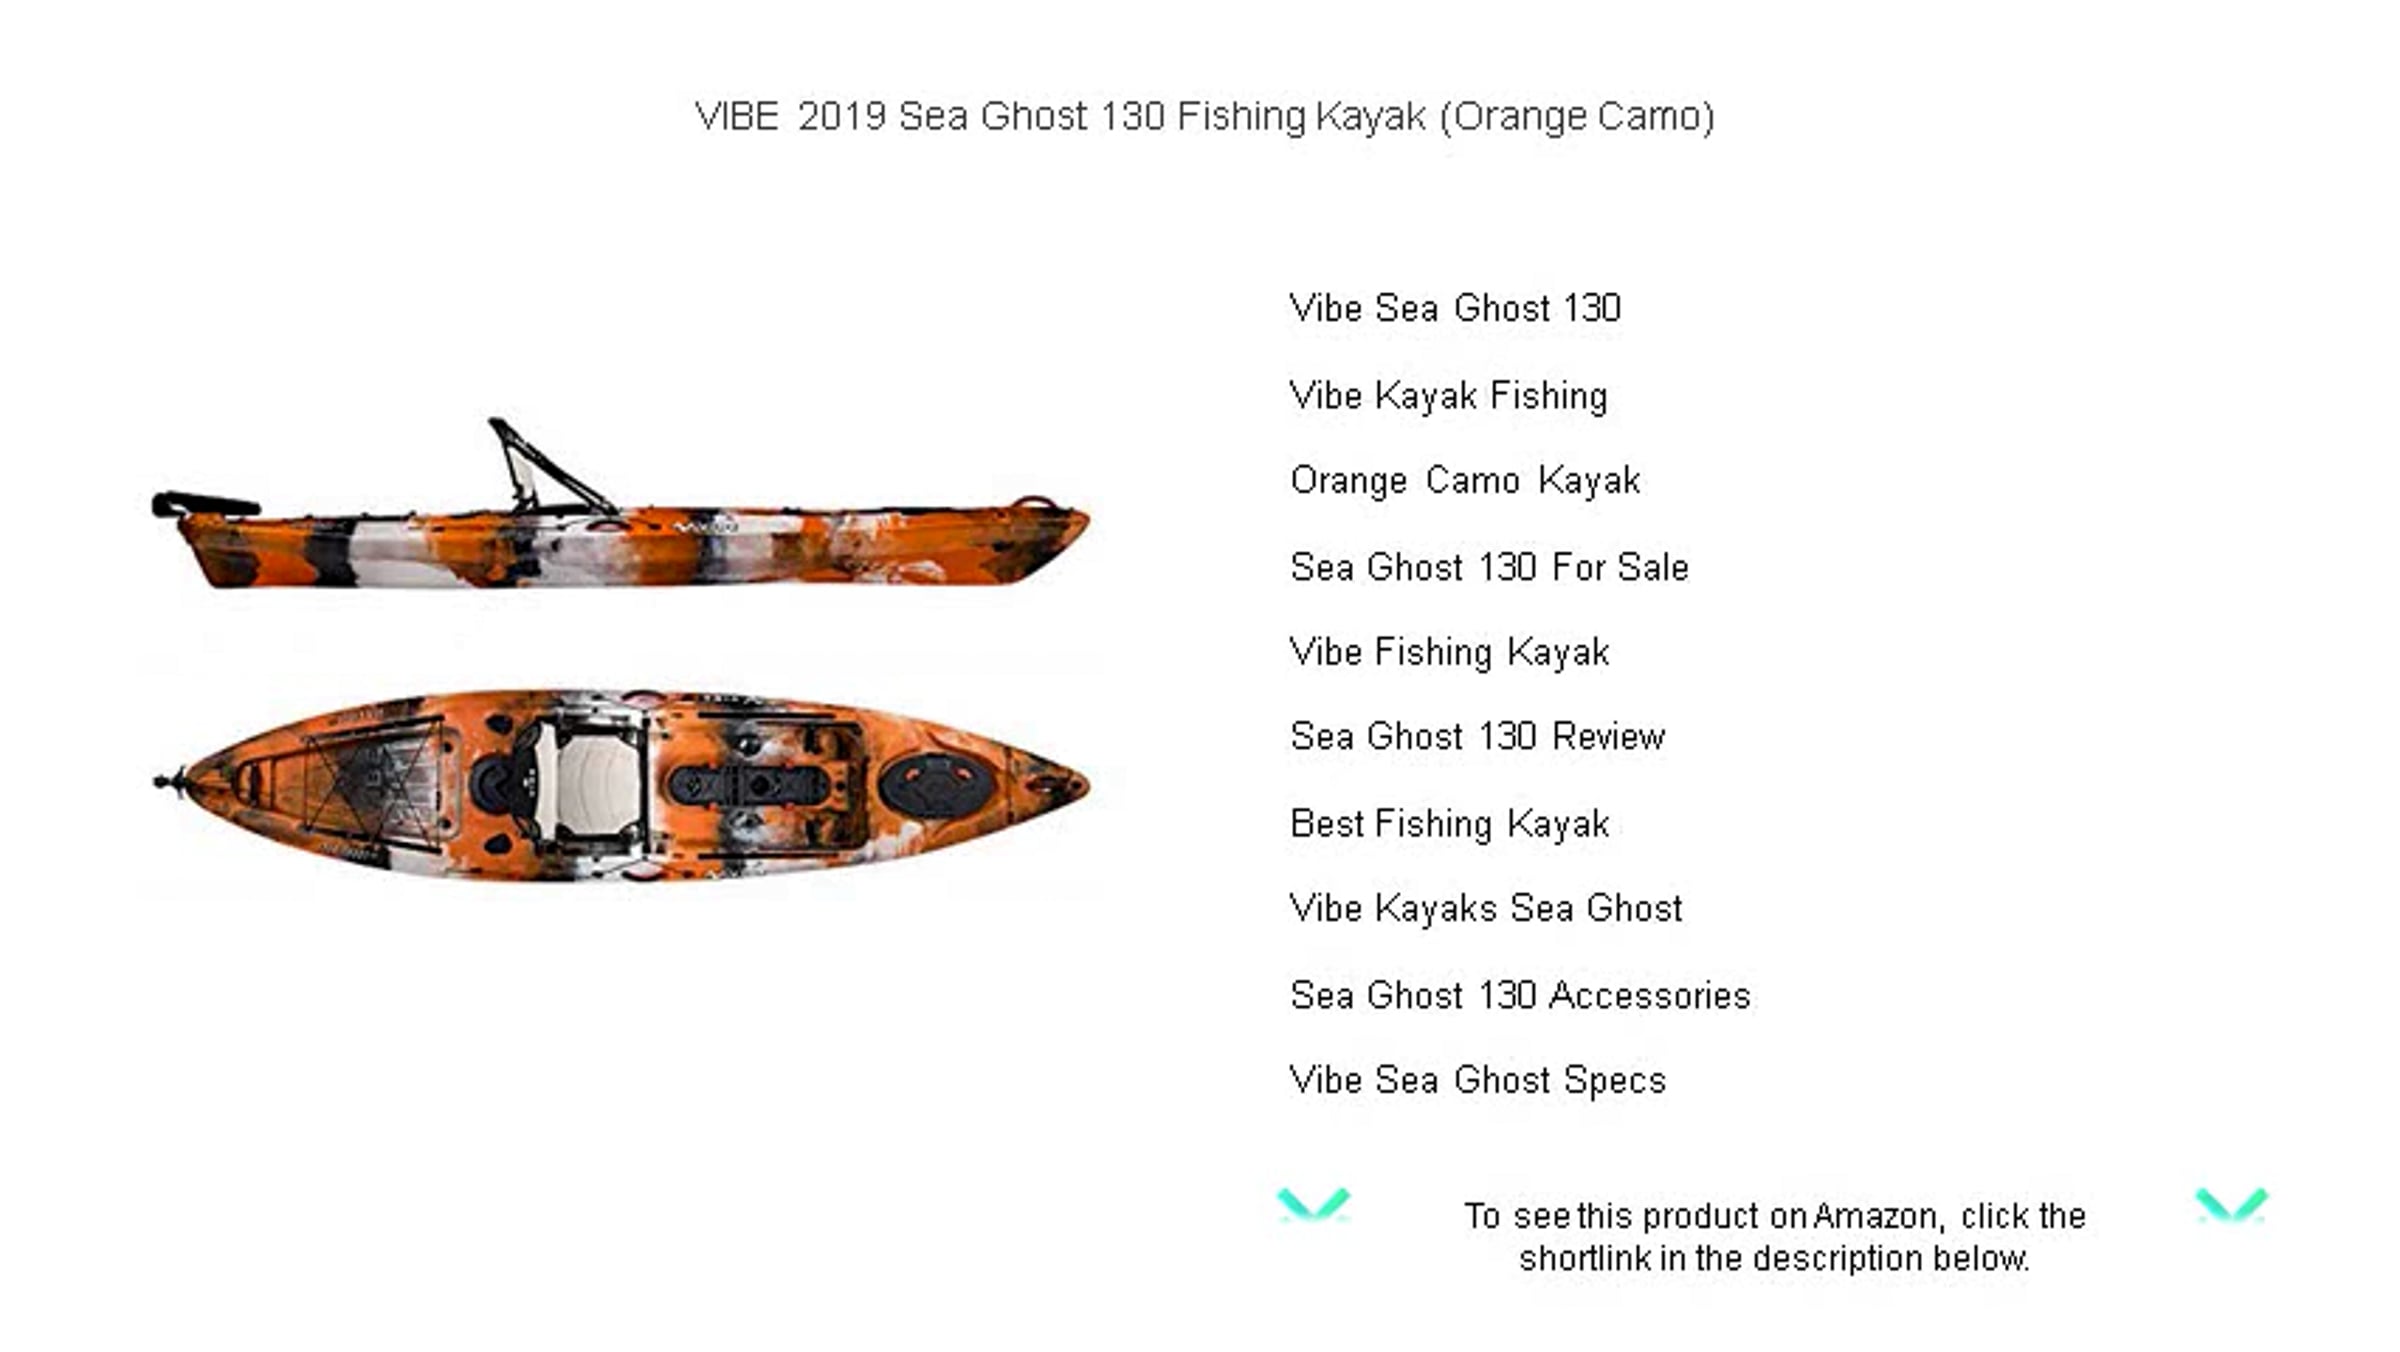This screenshot has width=2400, height=1352.
Task: Select the kayak top-view image
Action: point(620,785)
